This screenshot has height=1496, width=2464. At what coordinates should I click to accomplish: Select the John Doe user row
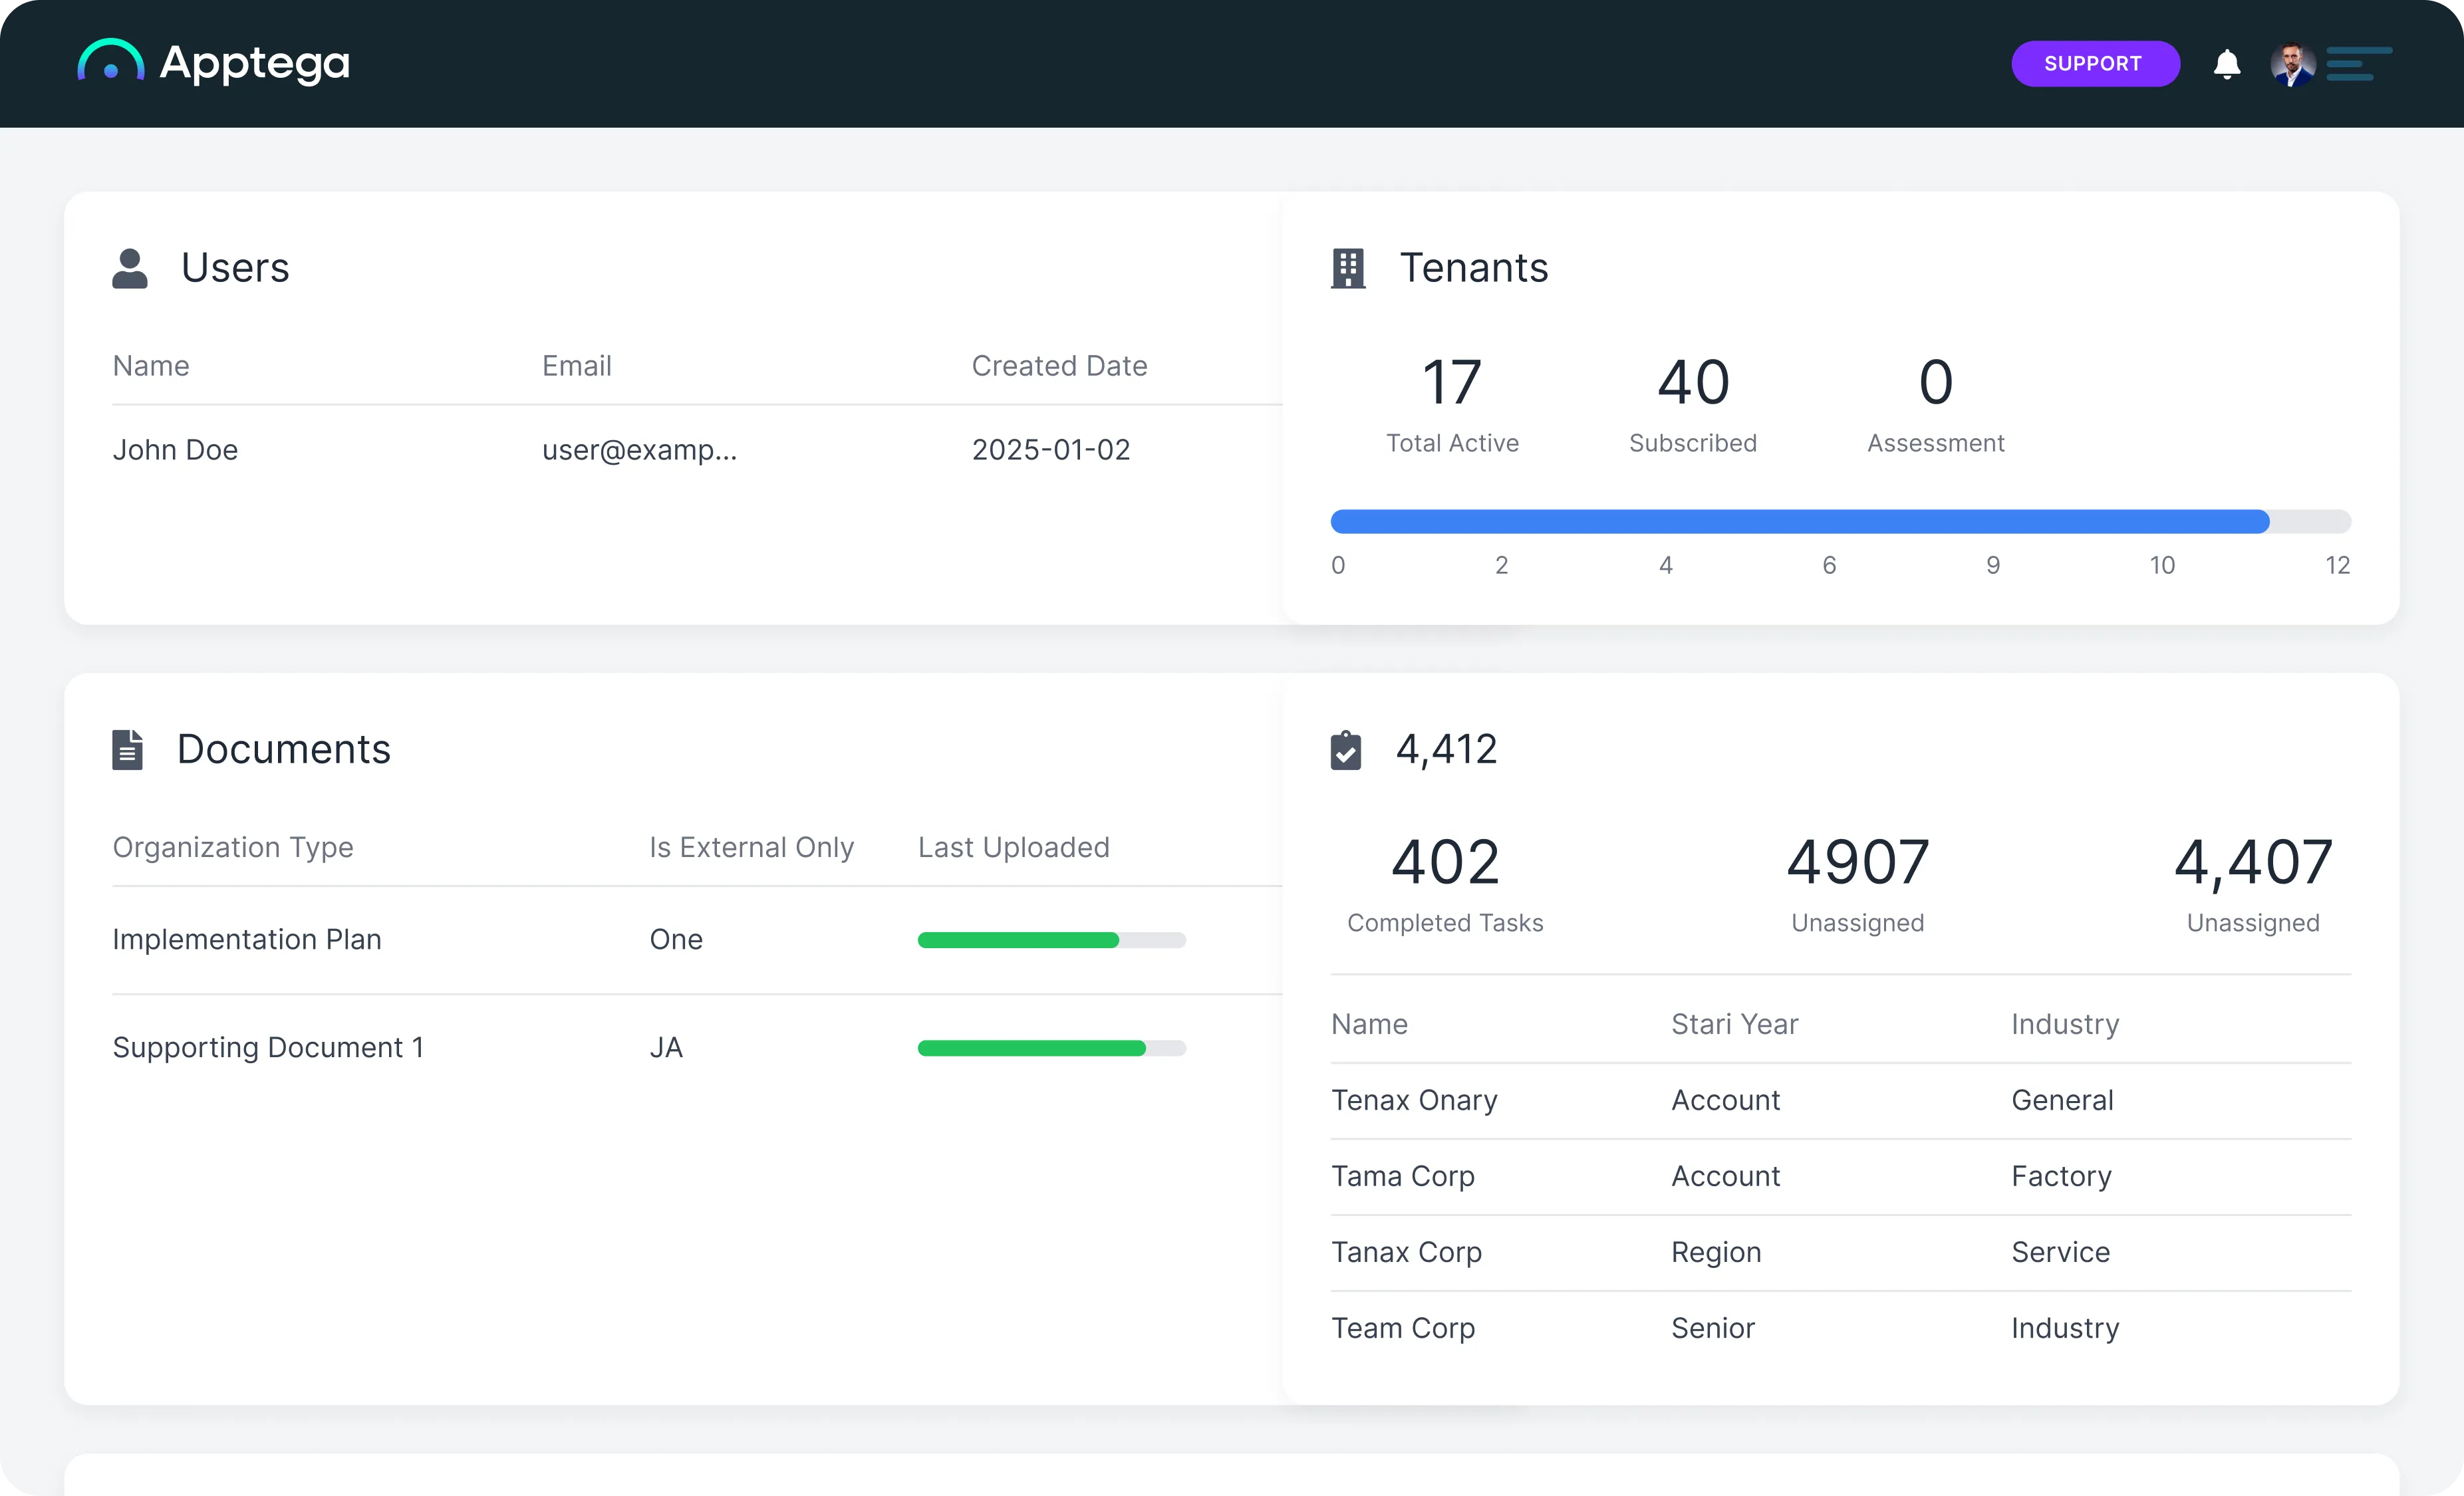click(175, 450)
